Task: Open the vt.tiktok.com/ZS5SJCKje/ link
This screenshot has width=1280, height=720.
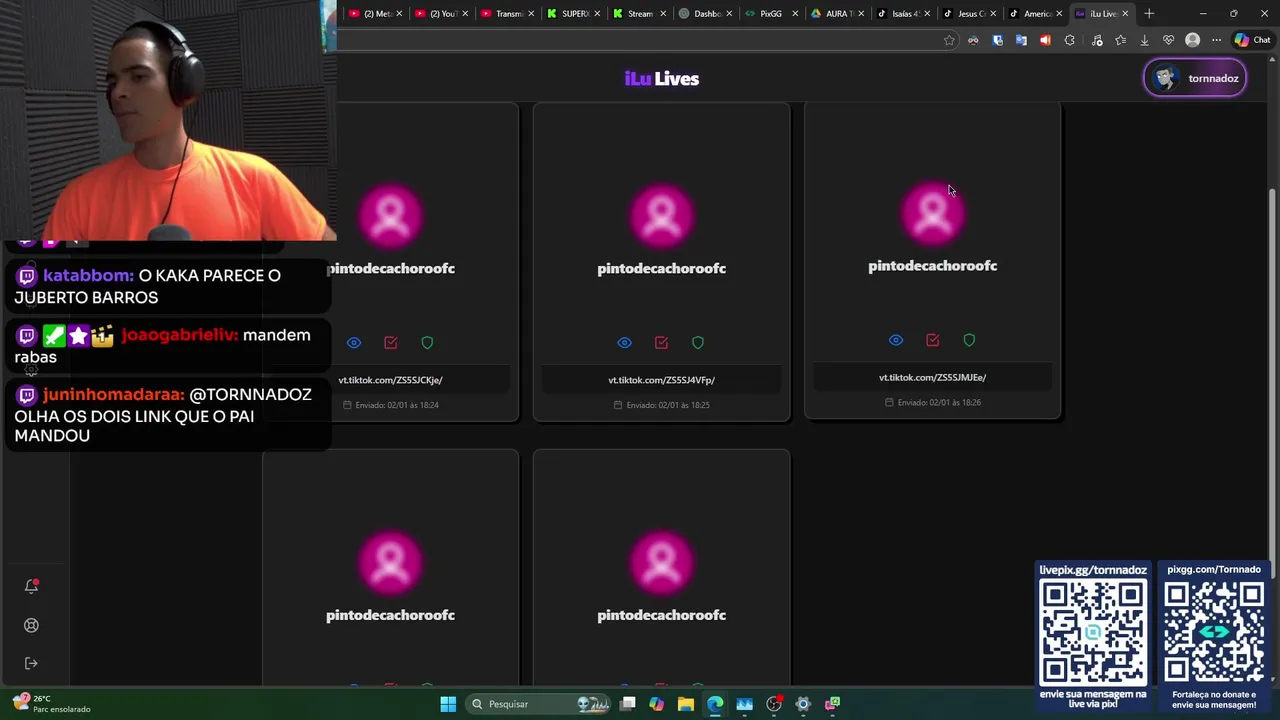Action: (x=390, y=380)
